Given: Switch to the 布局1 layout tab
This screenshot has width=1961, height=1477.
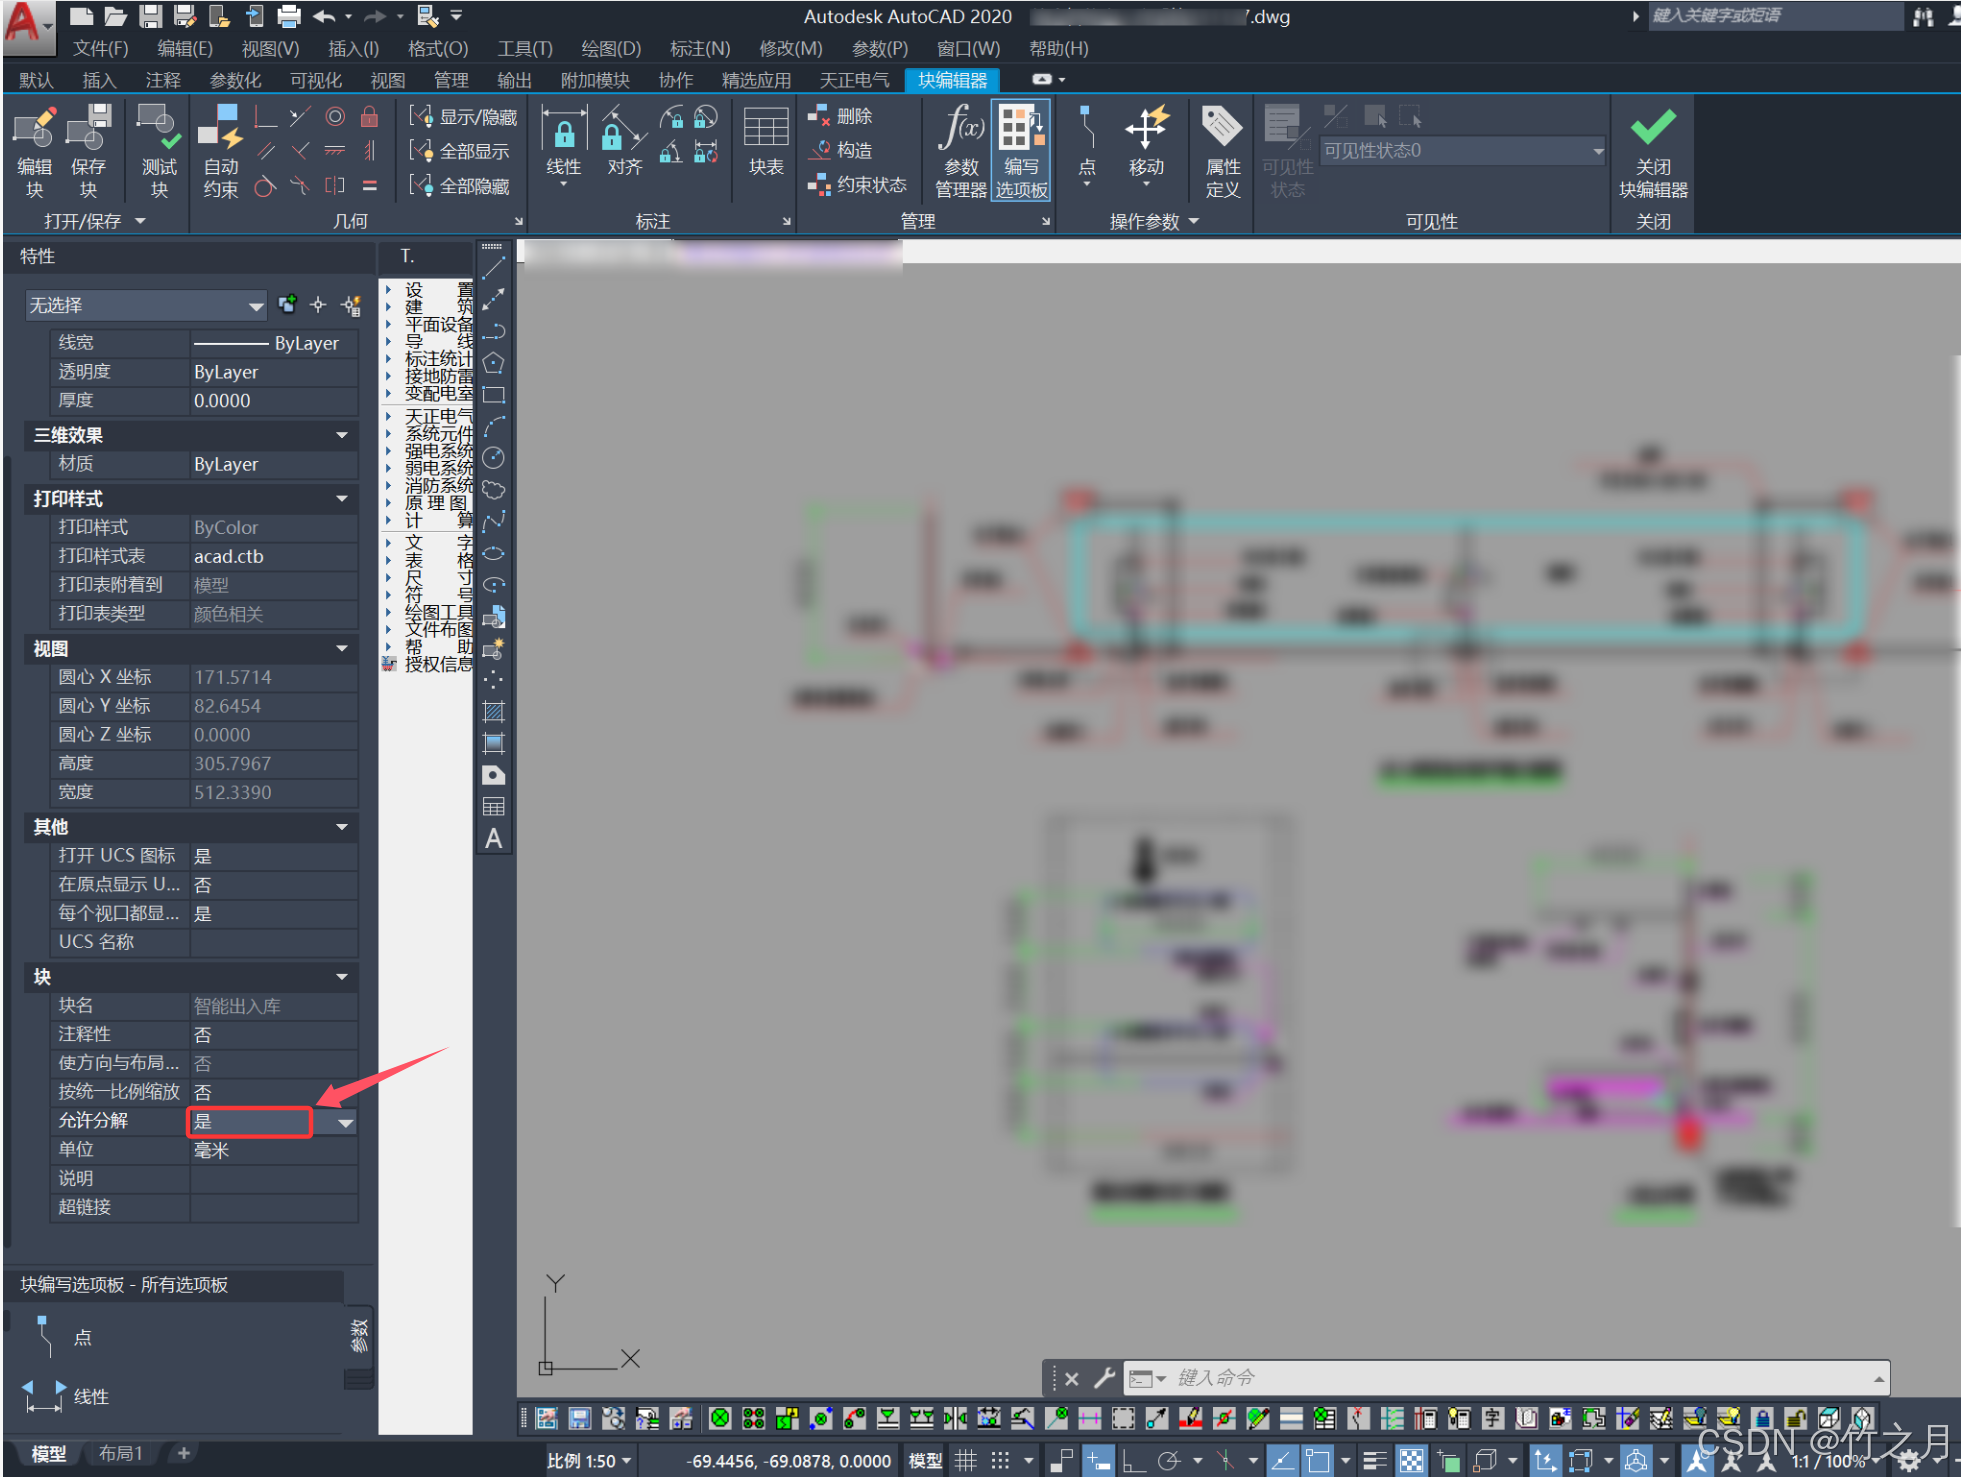Looking at the screenshot, I should click(120, 1453).
